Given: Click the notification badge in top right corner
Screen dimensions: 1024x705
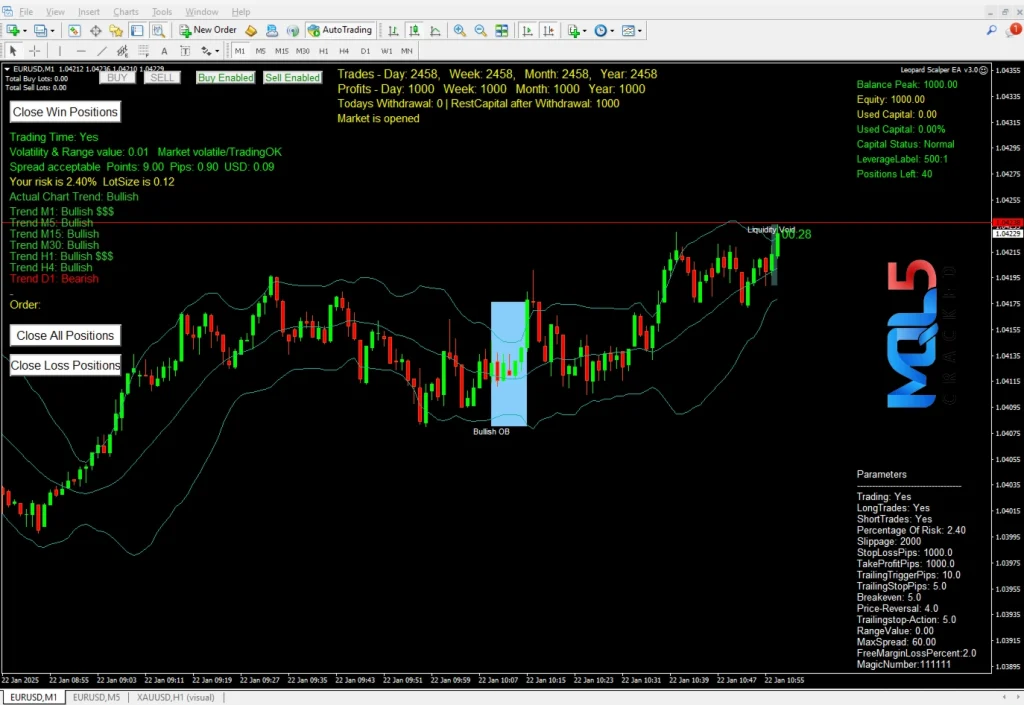Looking at the screenshot, I should [1016, 29].
